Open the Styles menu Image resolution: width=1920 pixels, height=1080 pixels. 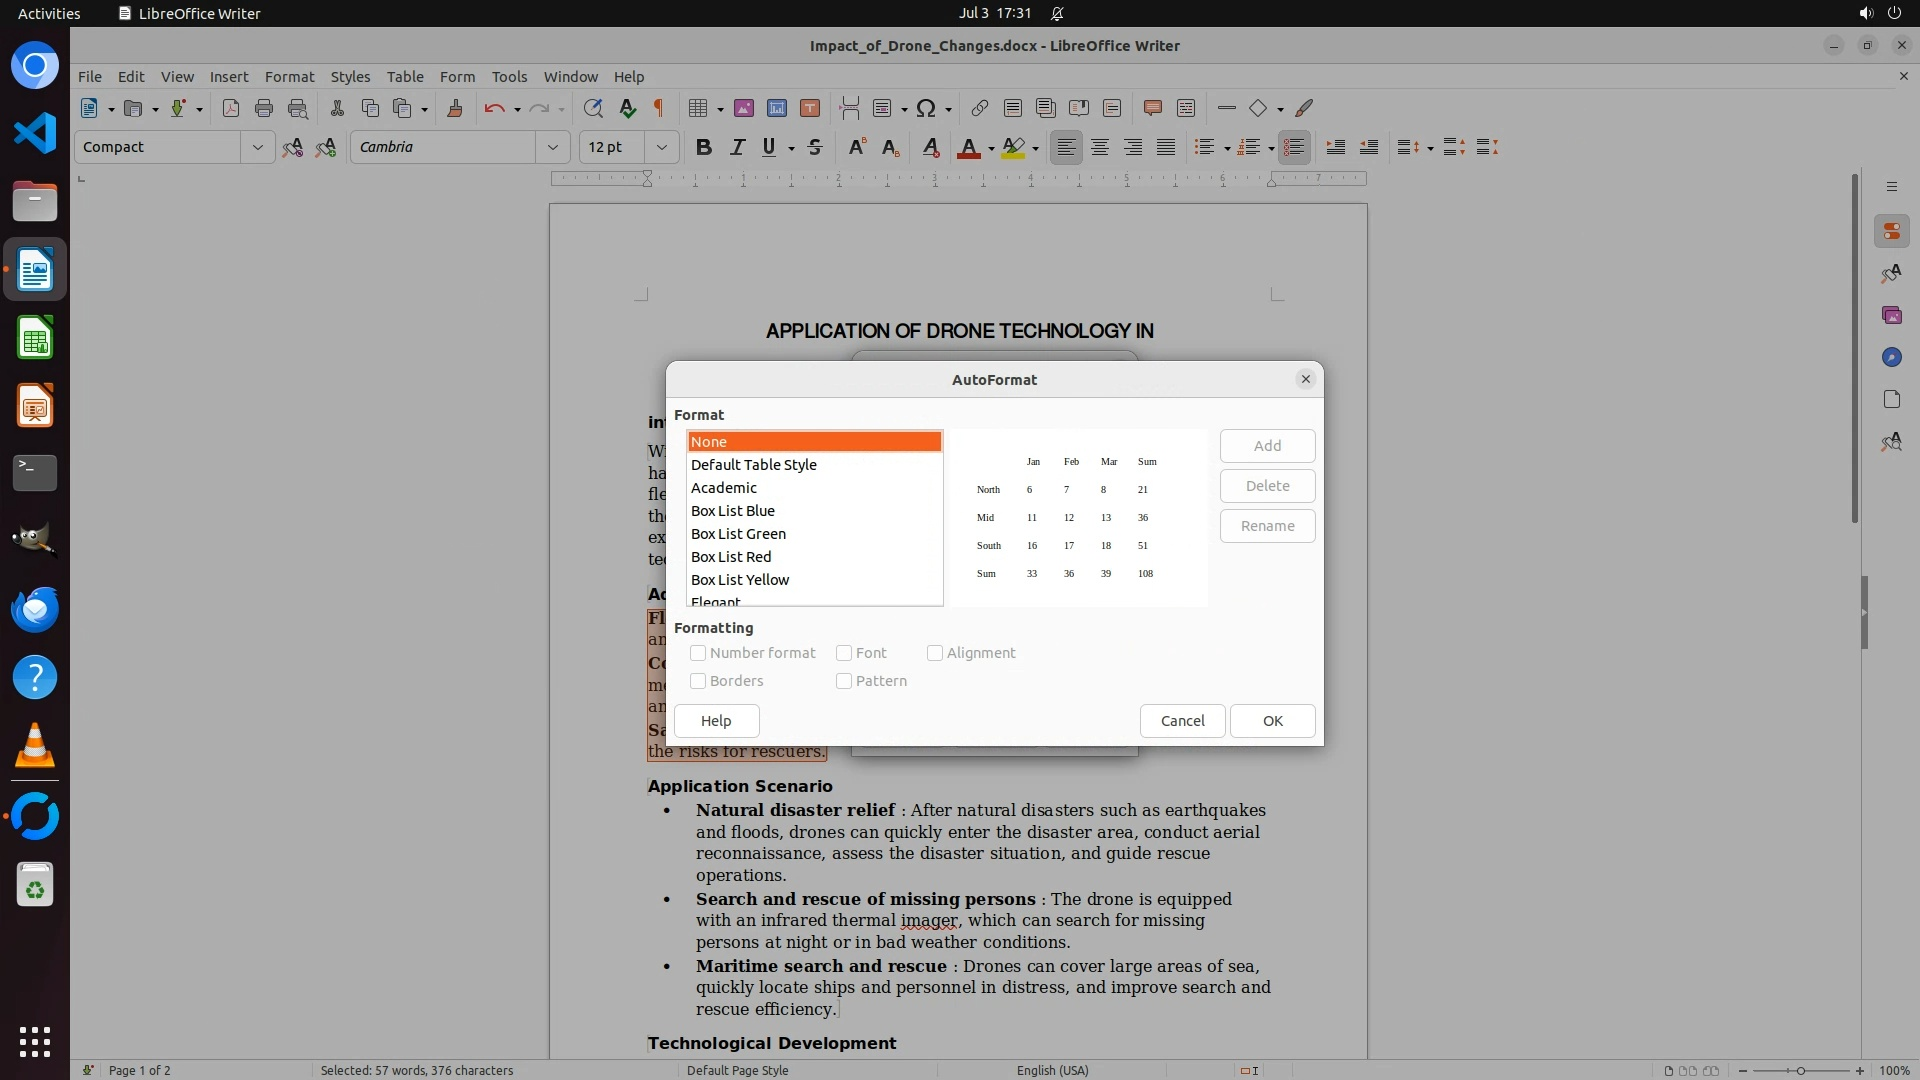350,76
